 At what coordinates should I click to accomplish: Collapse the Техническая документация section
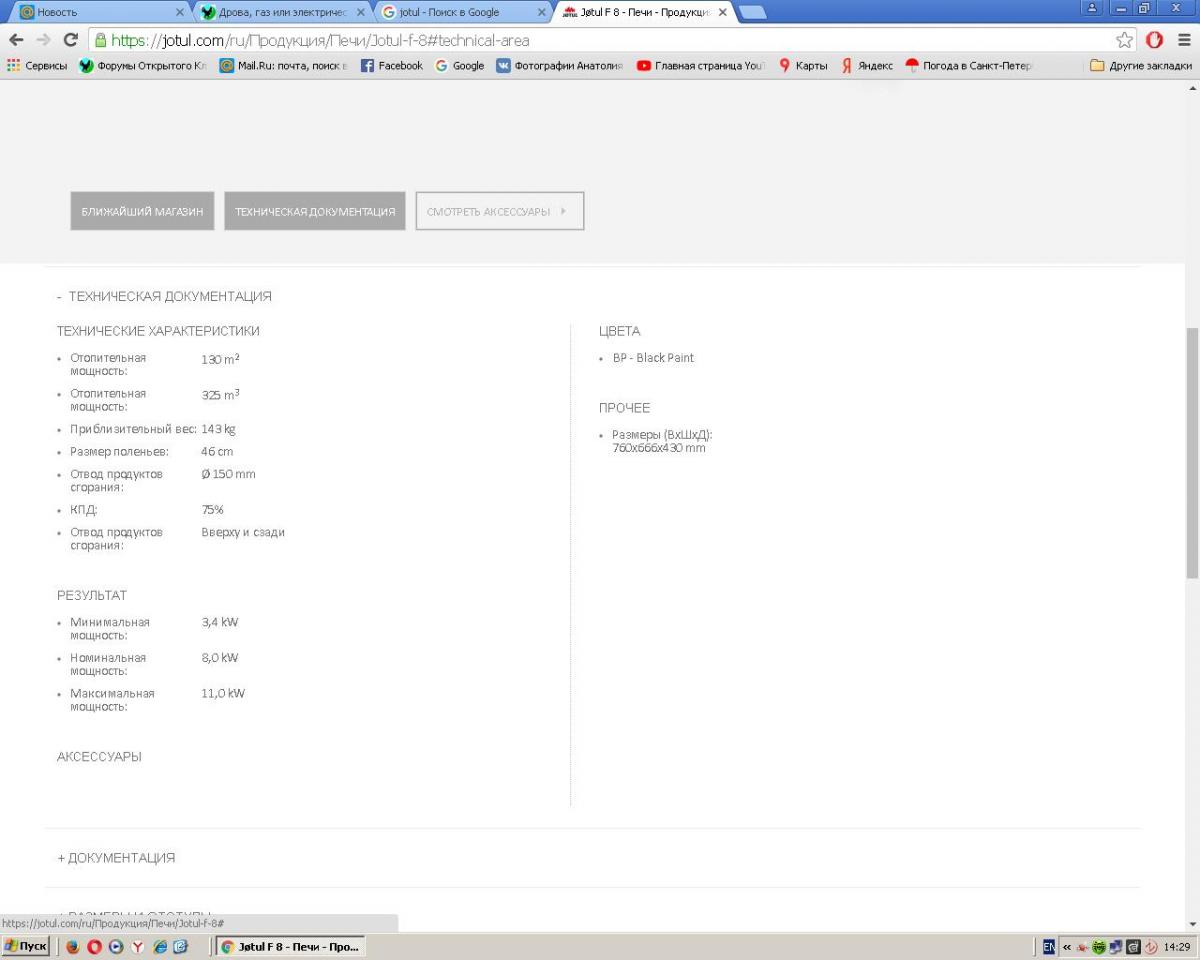164,297
